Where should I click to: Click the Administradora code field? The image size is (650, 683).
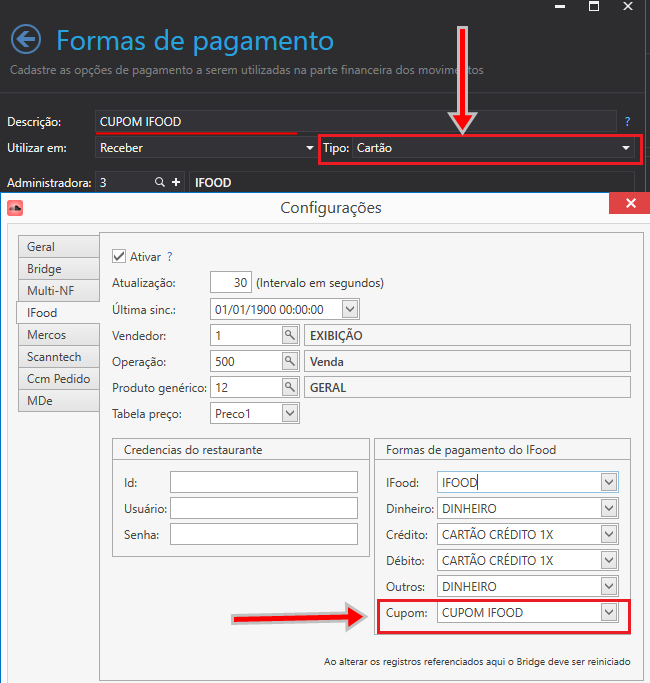(124, 182)
